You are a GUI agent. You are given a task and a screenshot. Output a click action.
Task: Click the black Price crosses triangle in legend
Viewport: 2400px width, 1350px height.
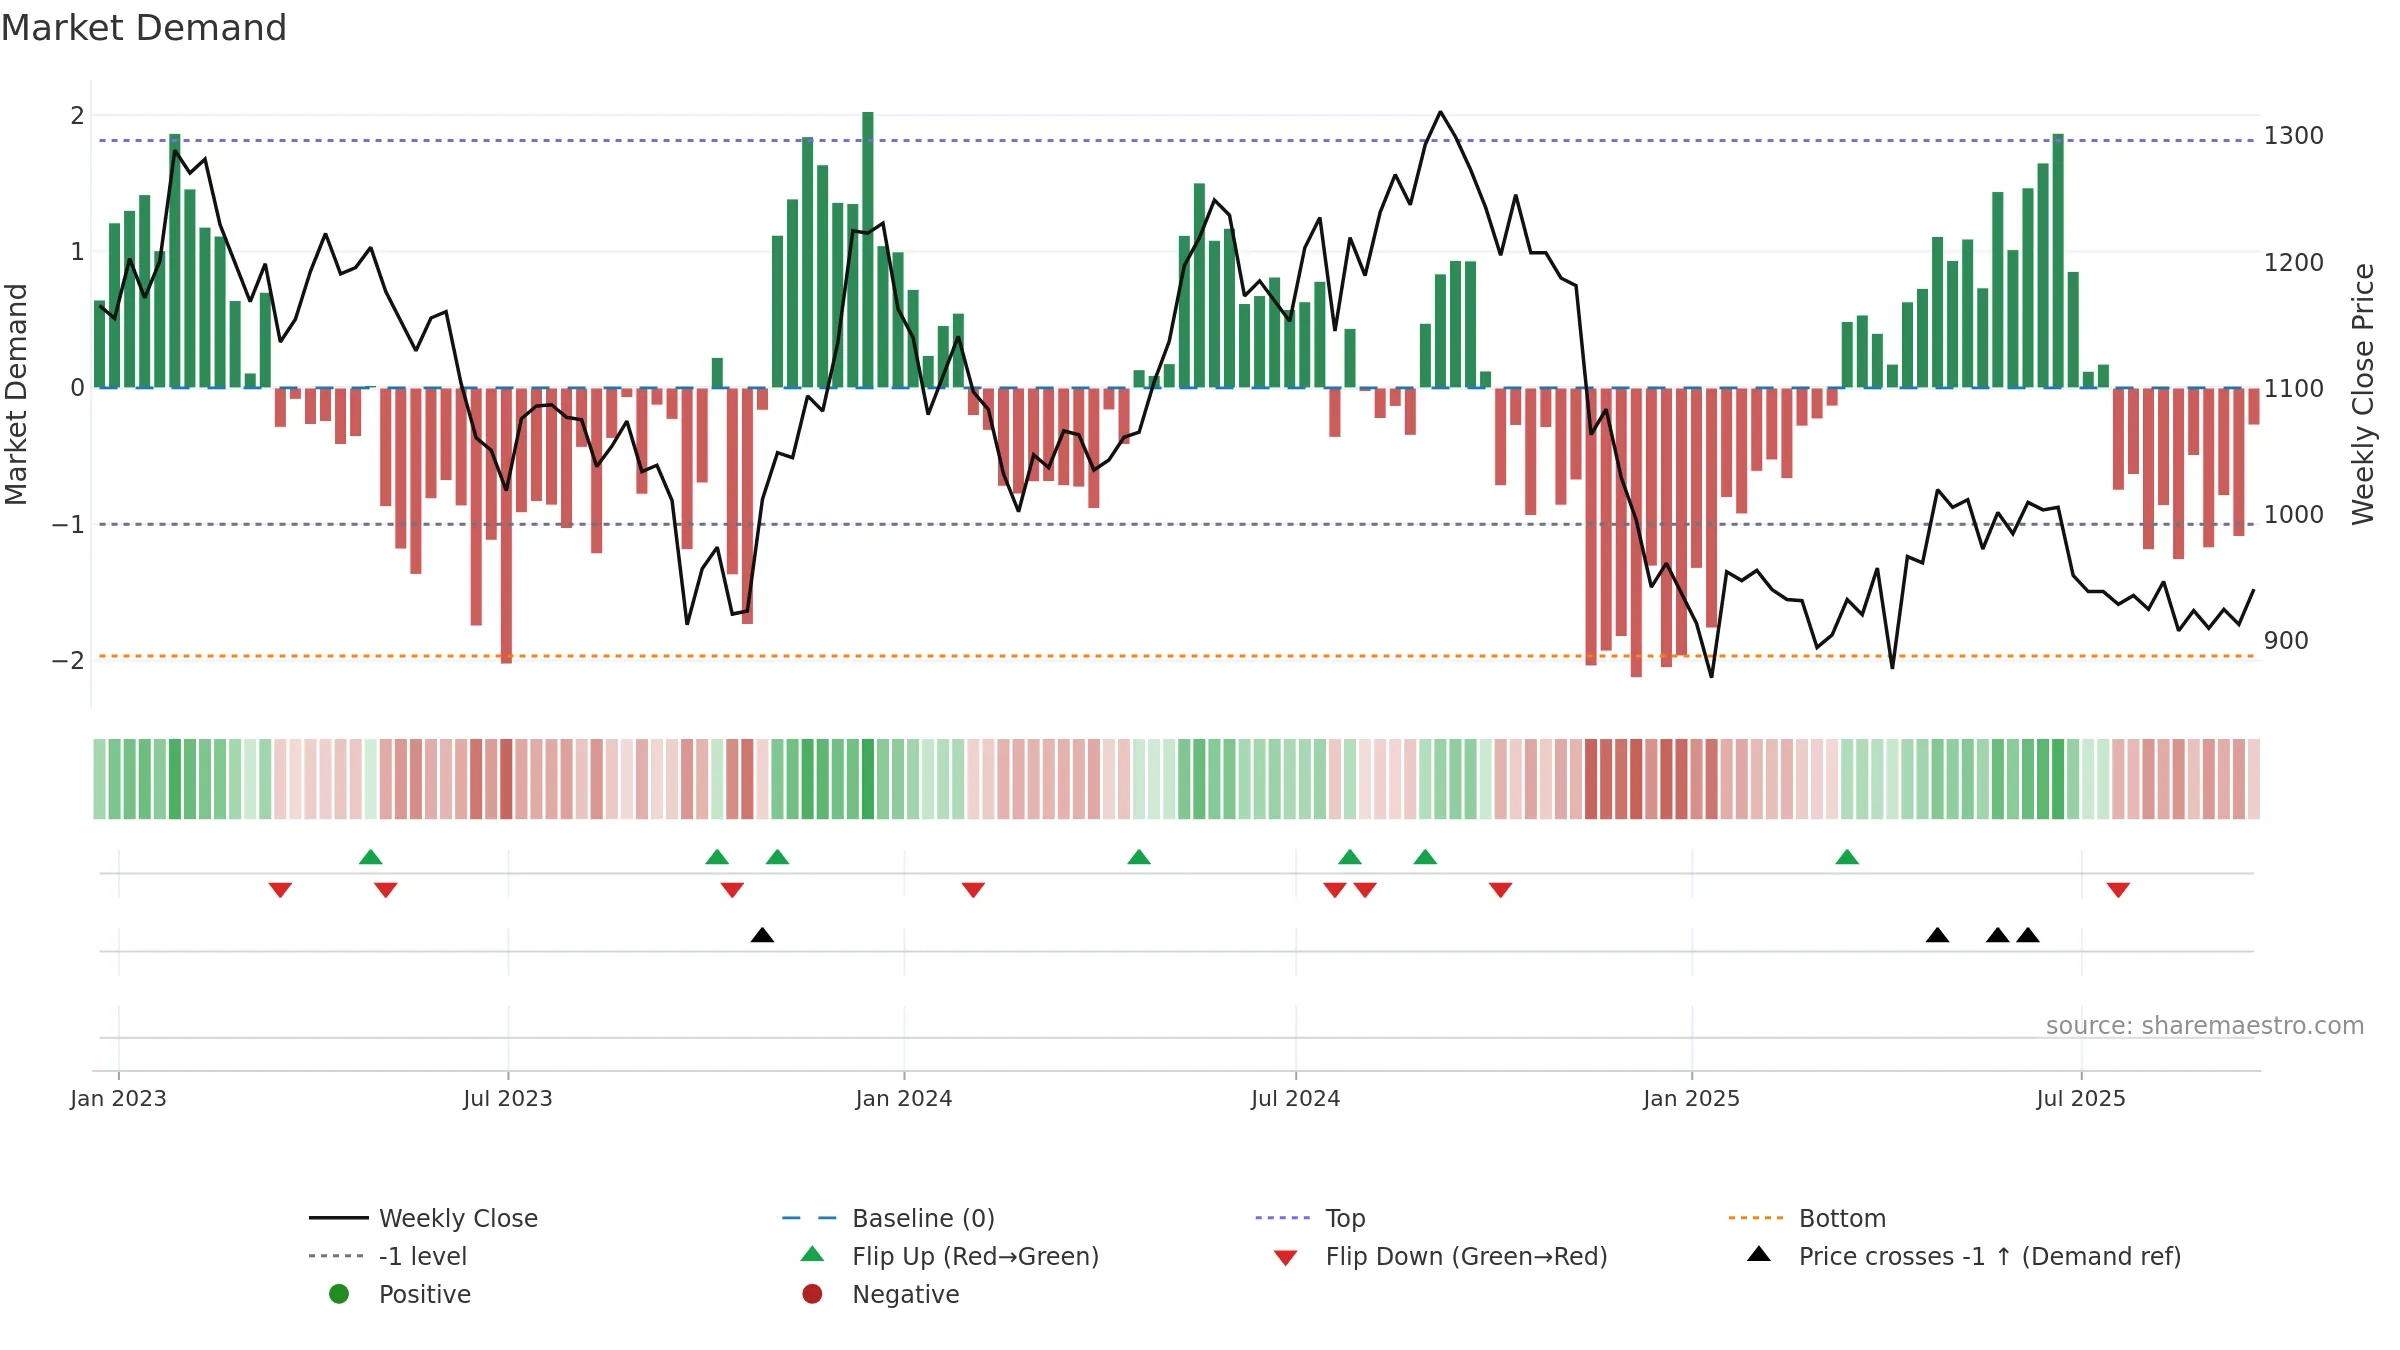(1759, 1254)
